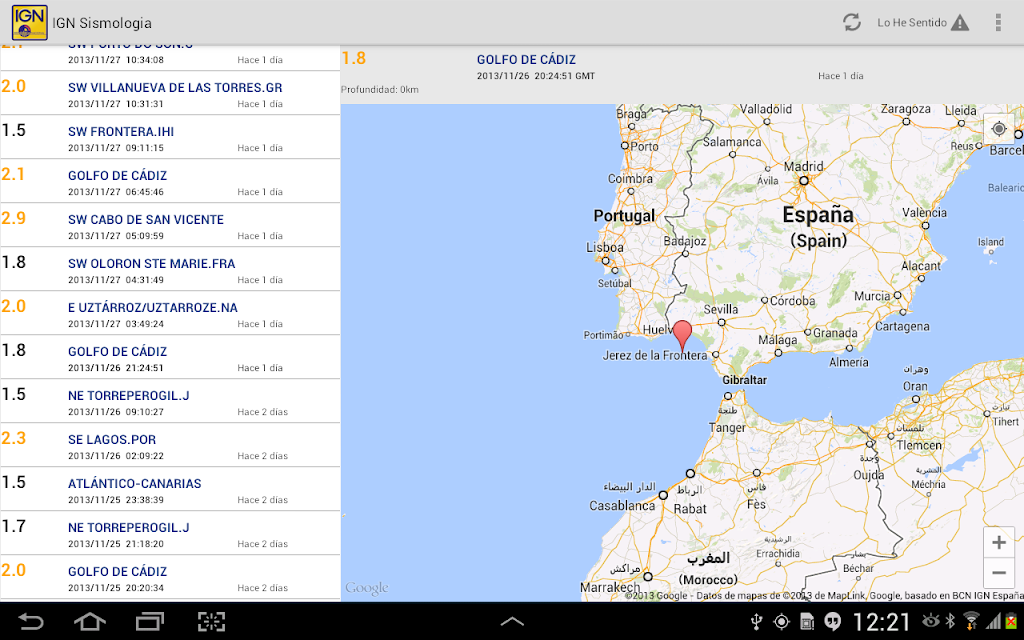Tap the Lo He Sentido warning button

[923, 23]
